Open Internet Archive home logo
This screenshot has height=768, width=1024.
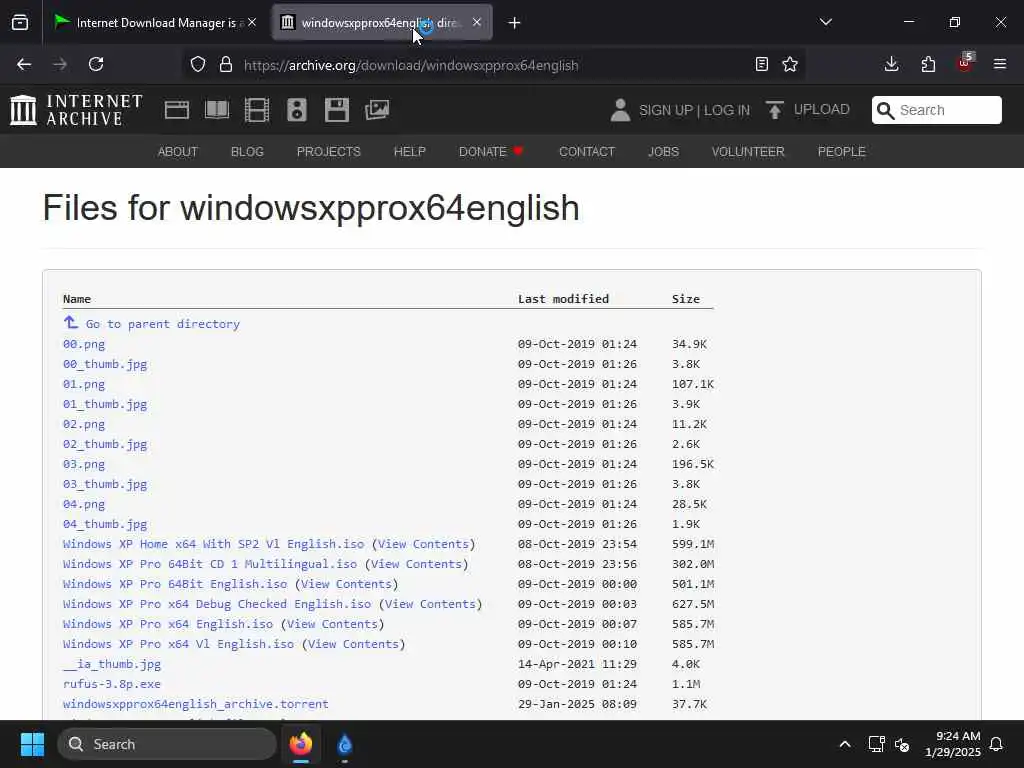tap(76, 110)
